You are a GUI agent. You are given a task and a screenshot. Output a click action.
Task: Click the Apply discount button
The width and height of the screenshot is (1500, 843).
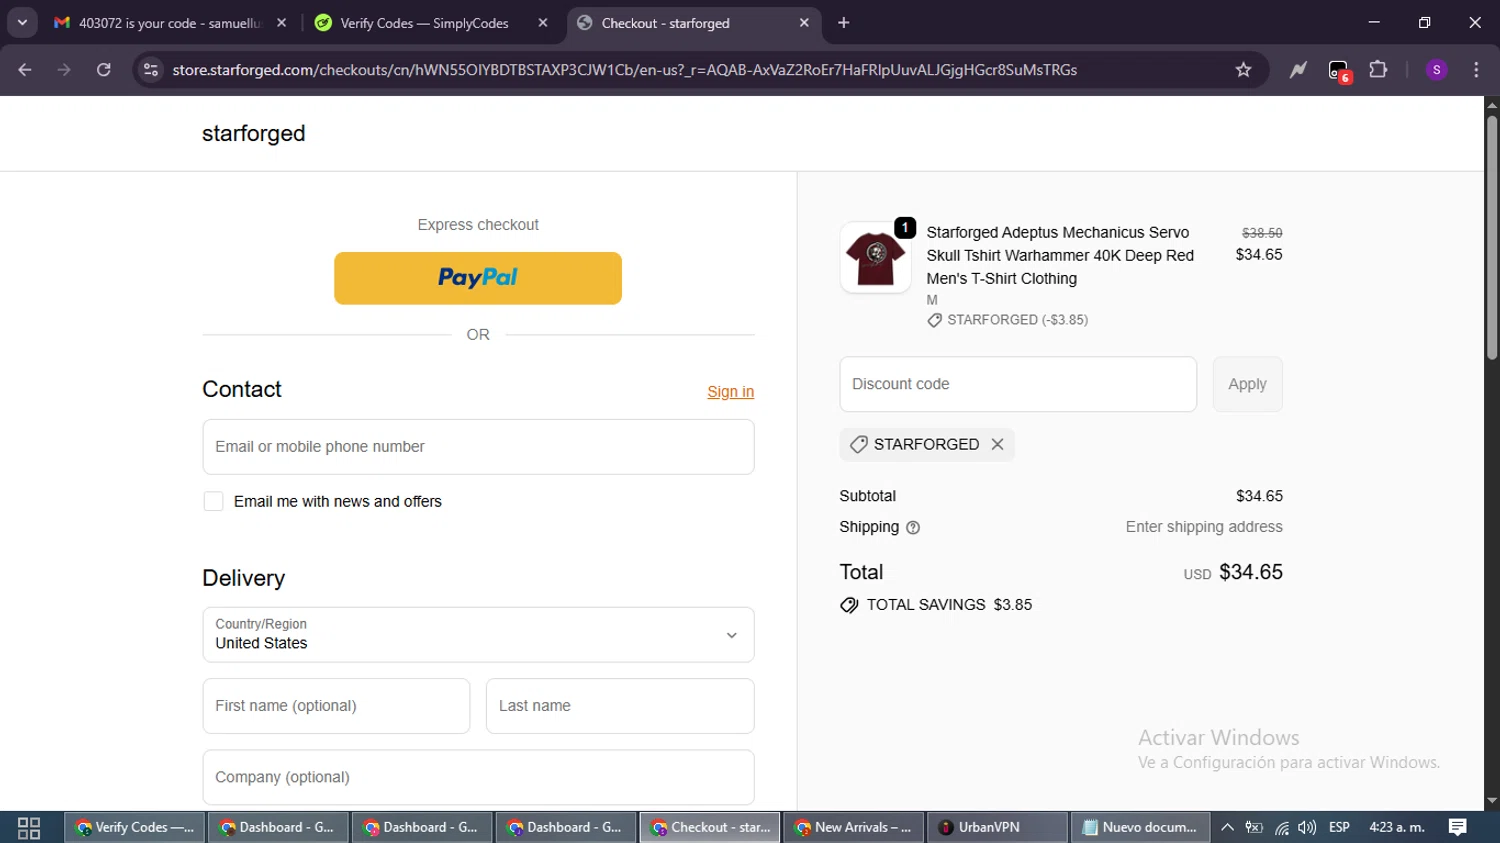(1247, 384)
